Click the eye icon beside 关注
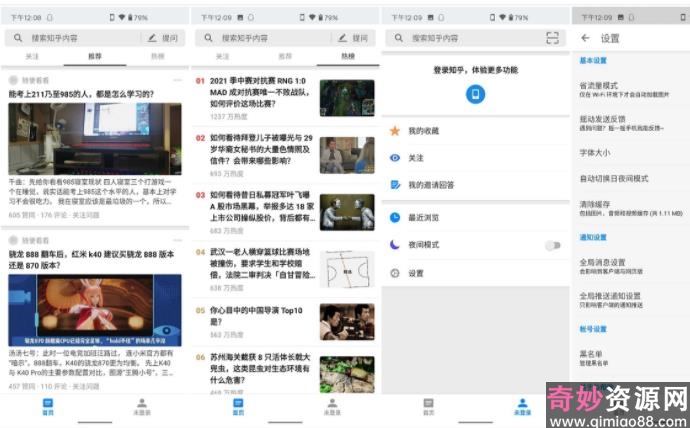Image resolution: width=690 pixels, height=428 pixels. coord(395,158)
